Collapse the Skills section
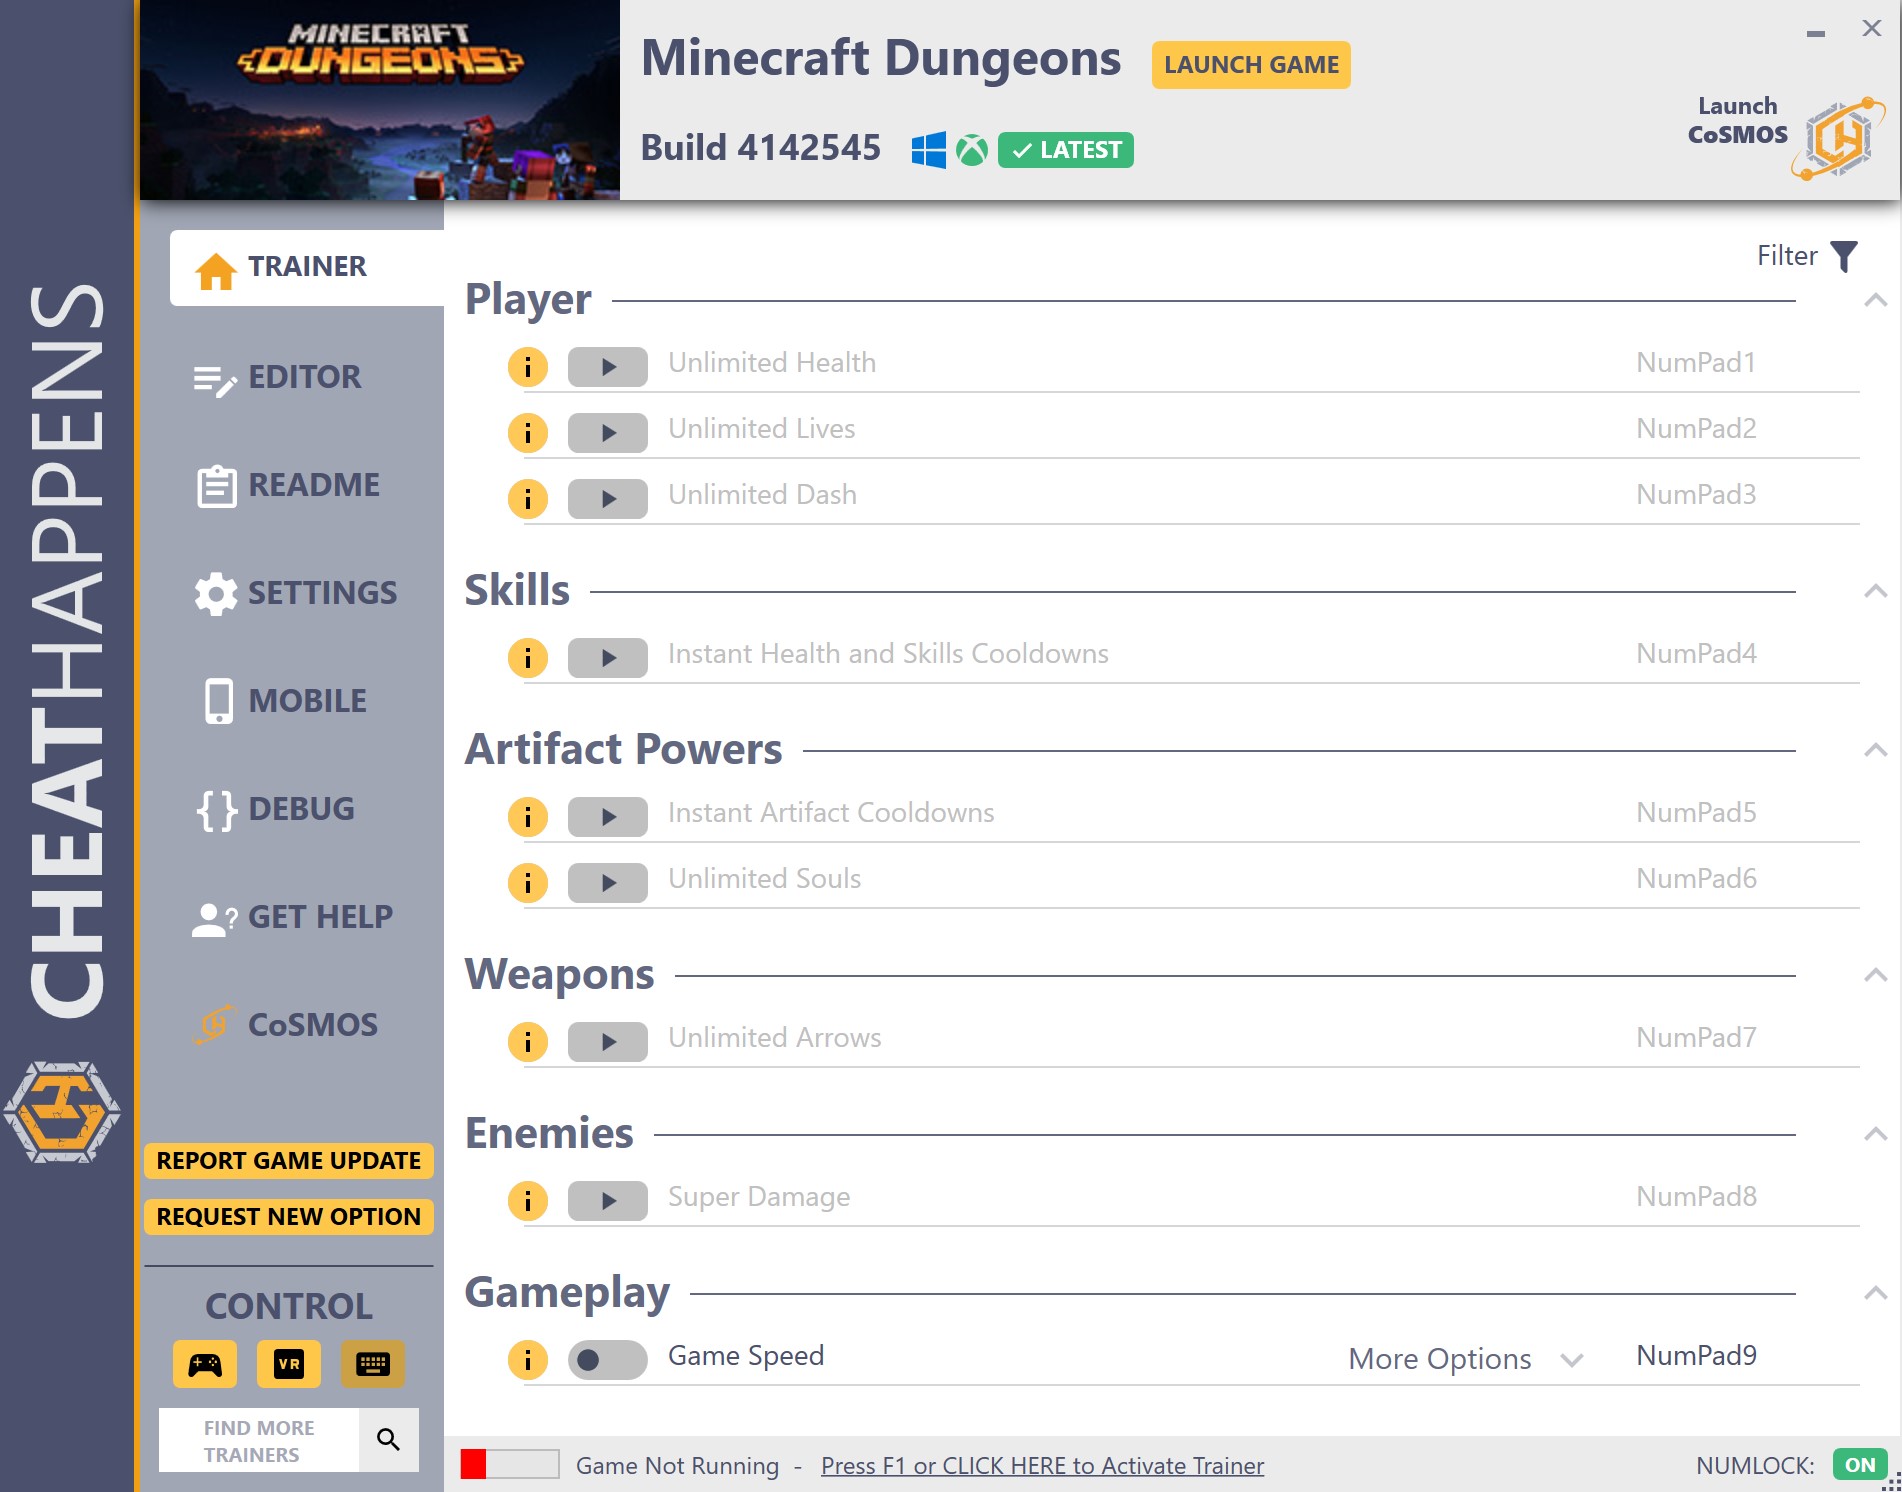The width and height of the screenshot is (1902, 1492). [x=1876, y=591]
